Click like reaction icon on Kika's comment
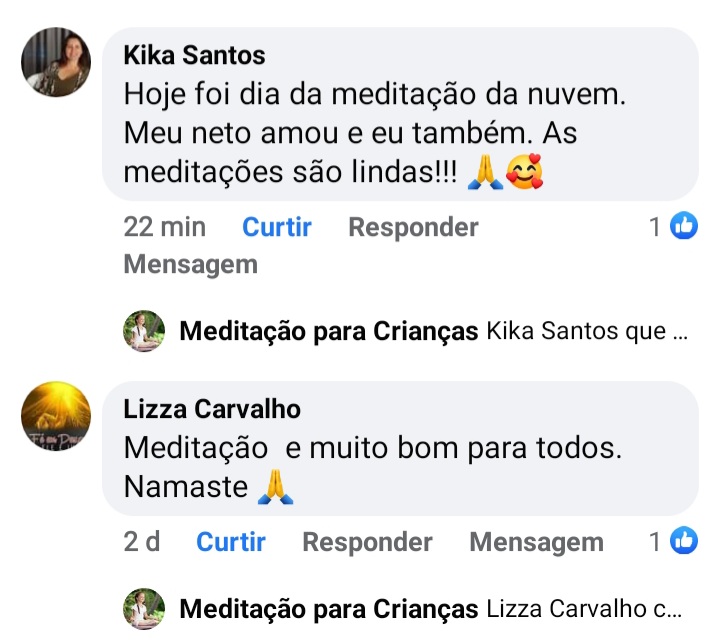 [x=684, y=227]
